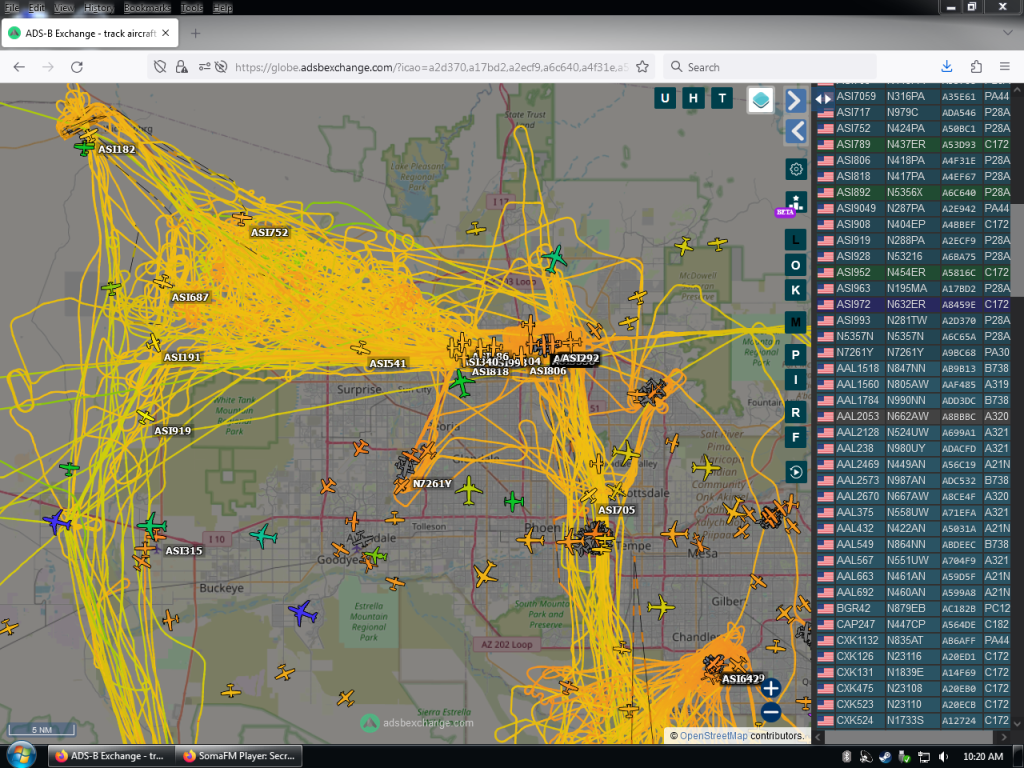Select the ASI541 aircraft marker

tap(360, 348)
